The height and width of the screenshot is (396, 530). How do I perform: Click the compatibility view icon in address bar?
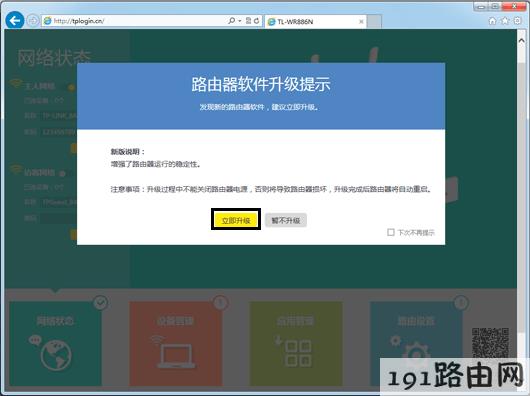click(248, 21)
